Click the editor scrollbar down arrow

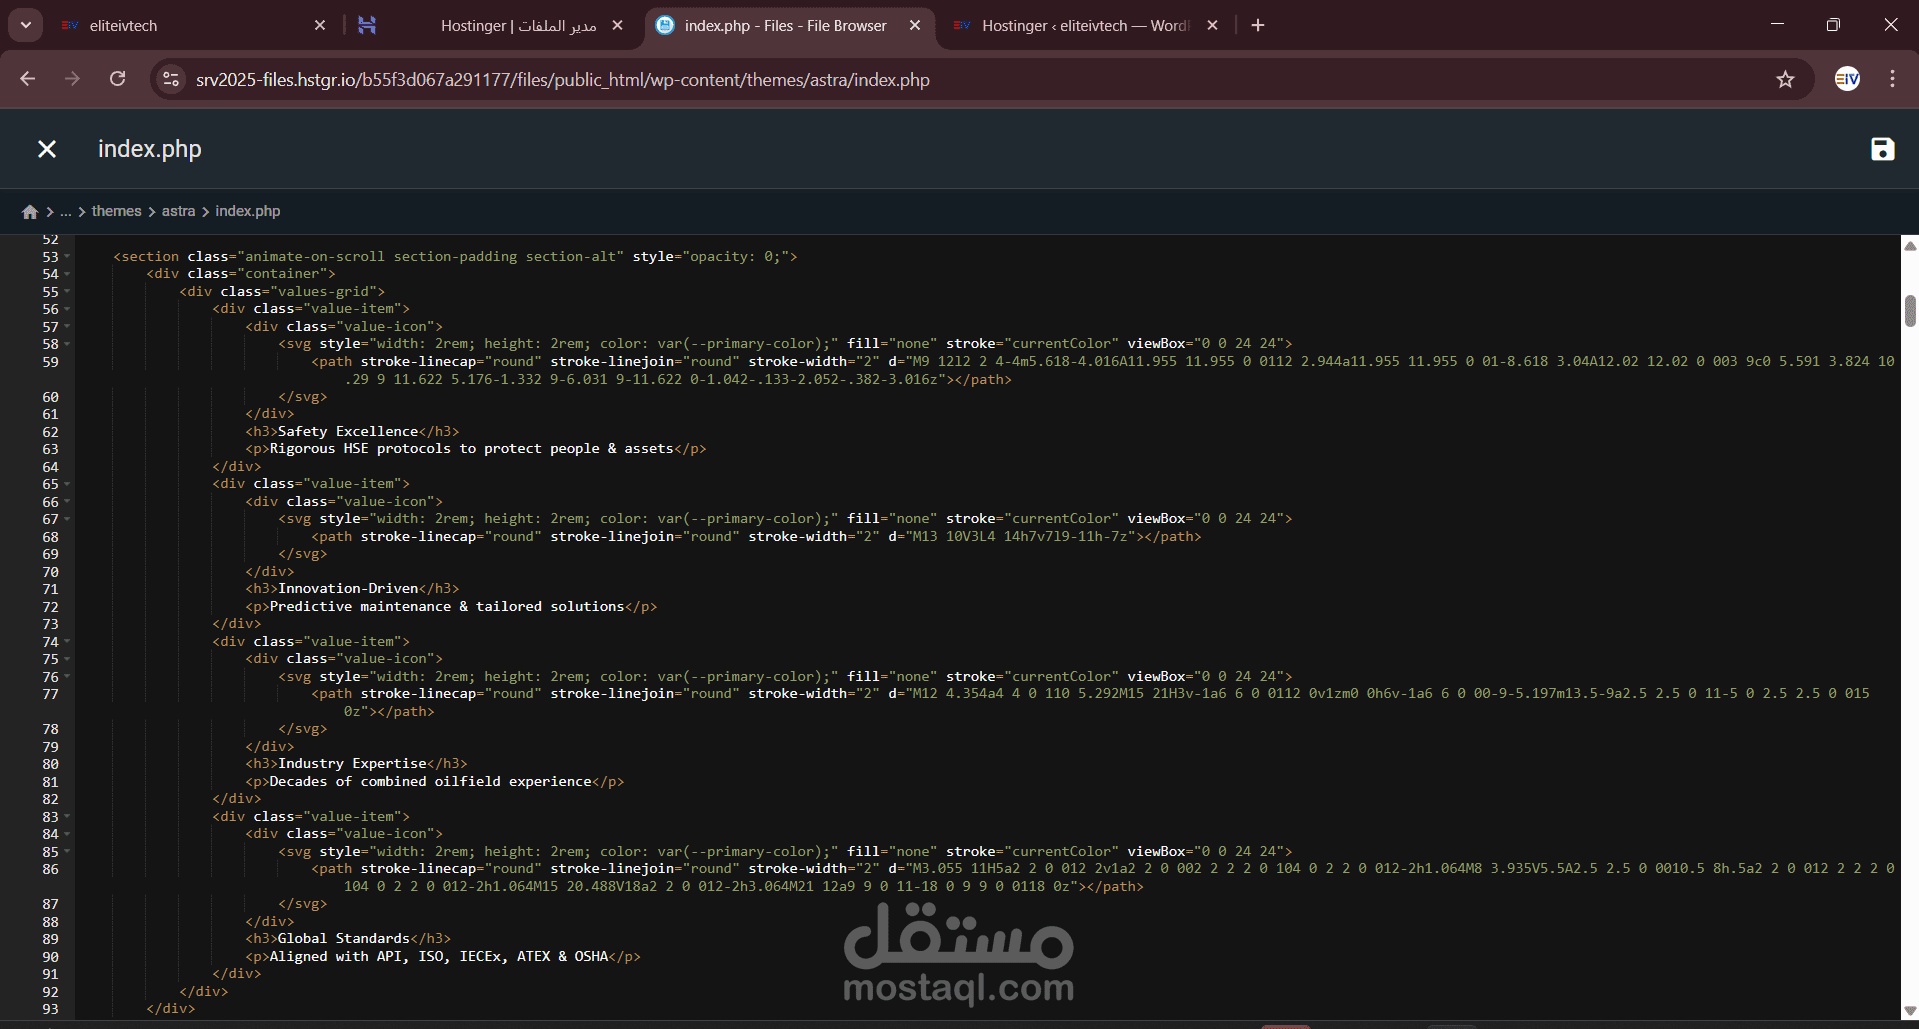pos(1910,1011)
